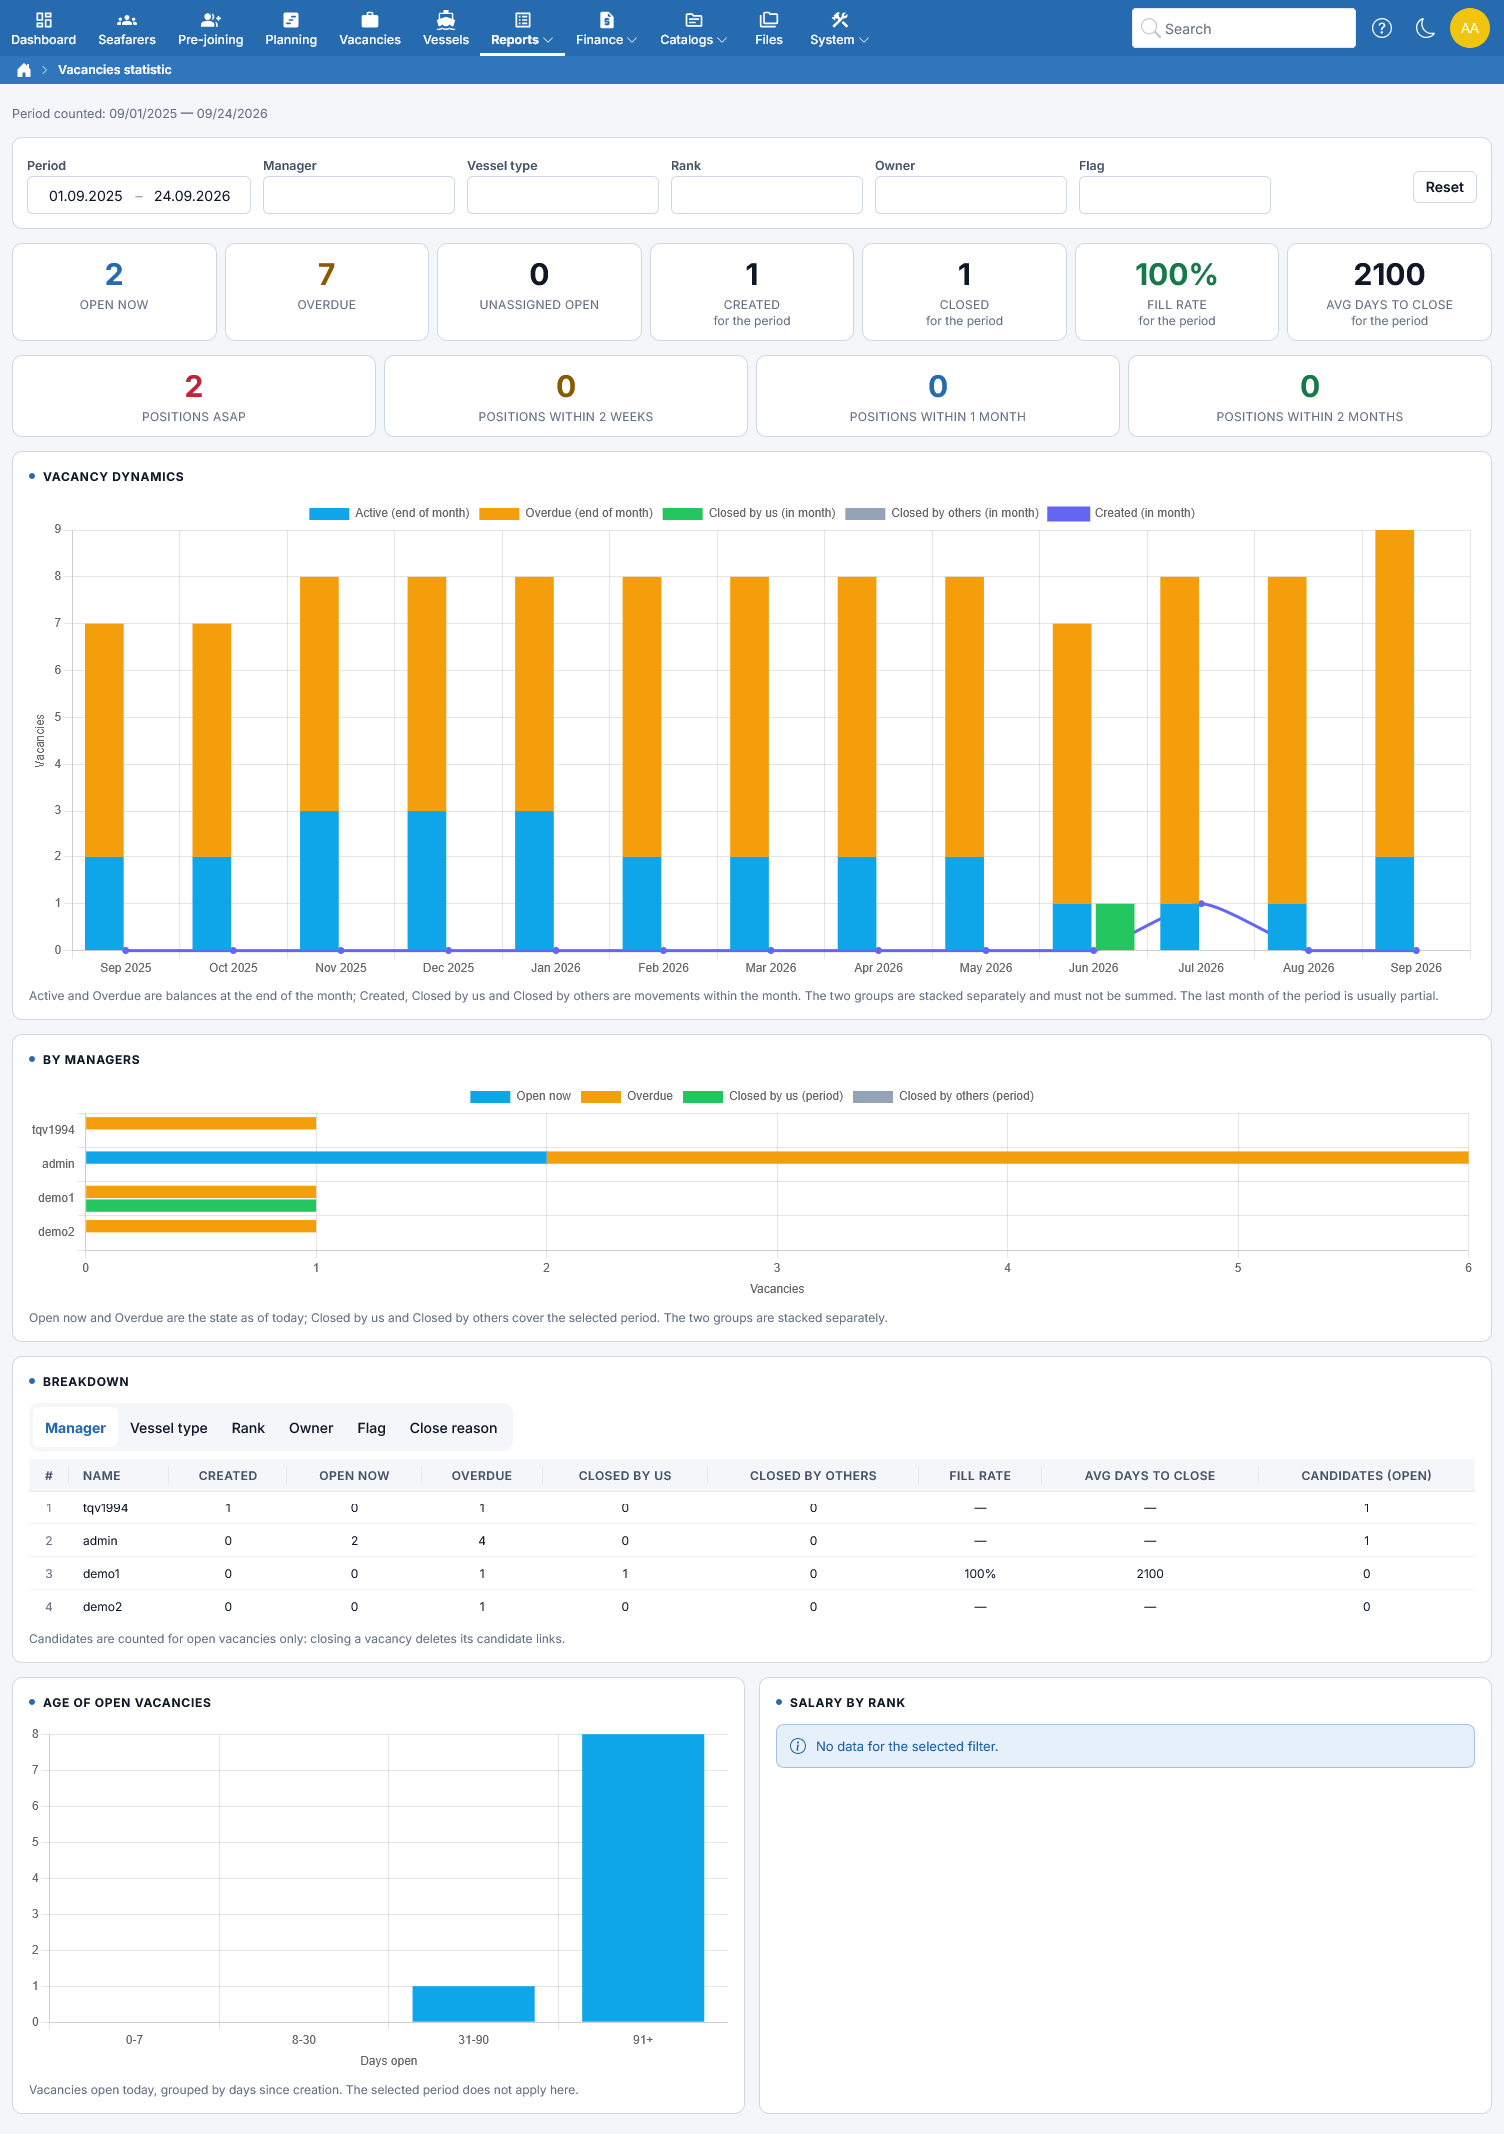The image size is (1504, 2136).
Task: Click the Avg Days to Close column header
Action: (x=1150, y=1476)
